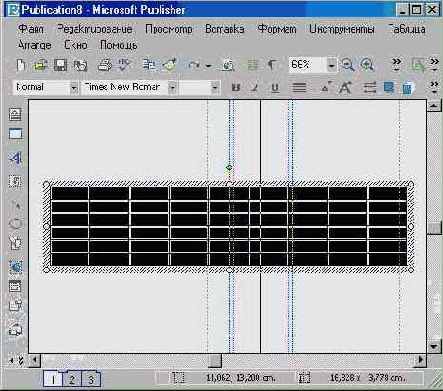443x391 pixels.
Task: Click the Increase Font Size icon
Action: tap(345, 87)
